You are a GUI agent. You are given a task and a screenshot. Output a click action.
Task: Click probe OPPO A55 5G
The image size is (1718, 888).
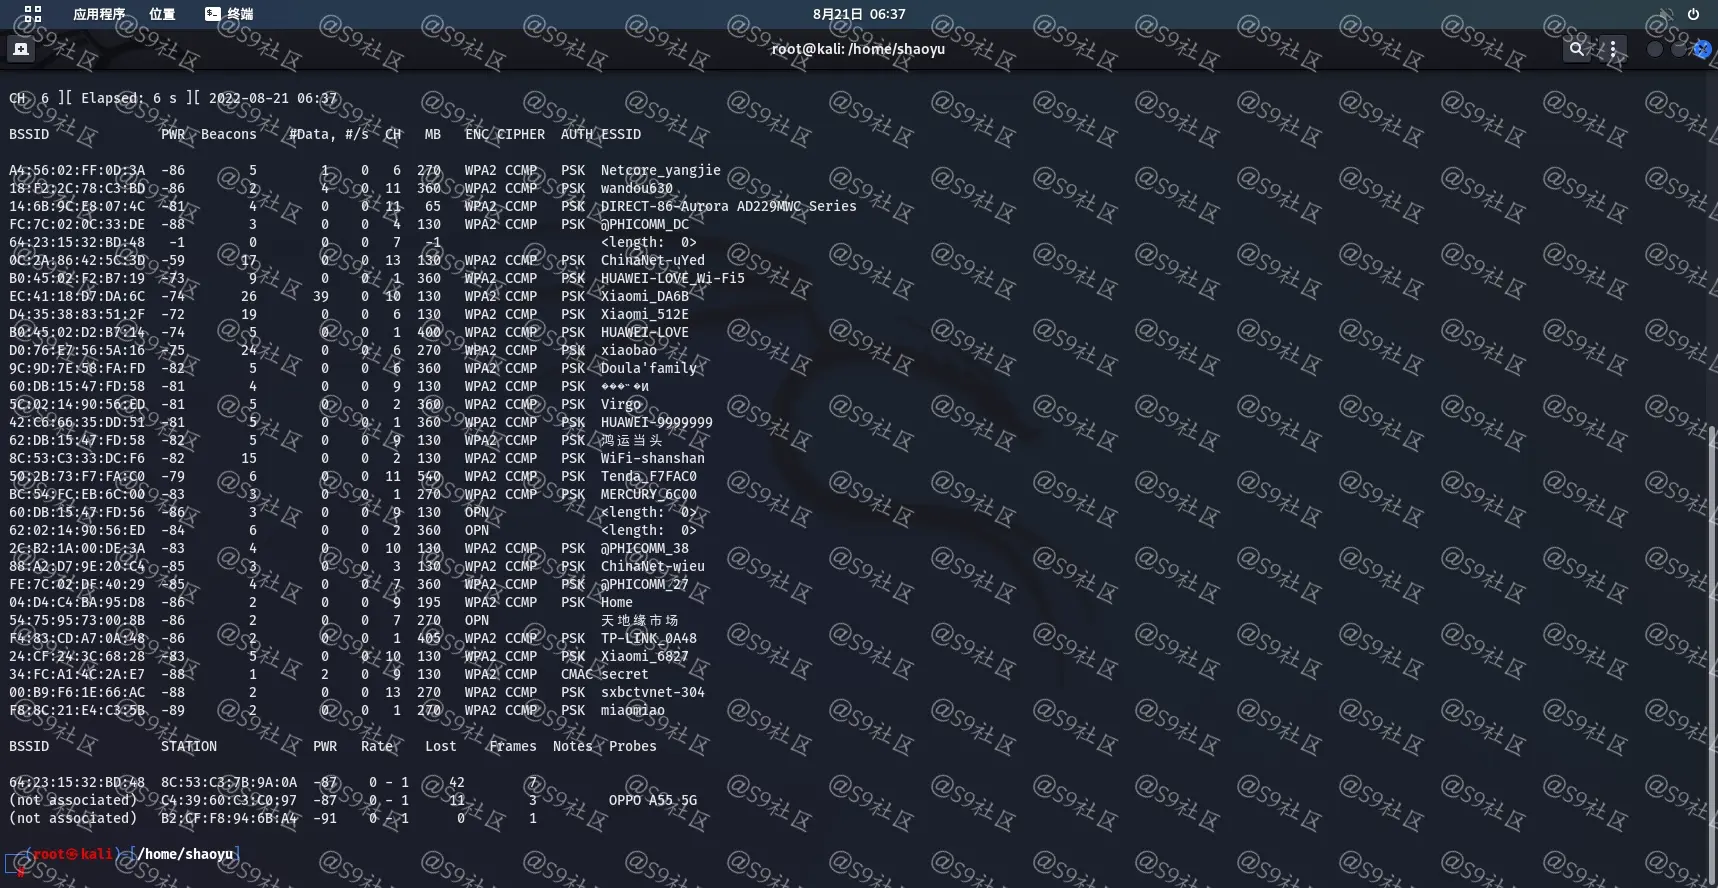click(652, 800)
